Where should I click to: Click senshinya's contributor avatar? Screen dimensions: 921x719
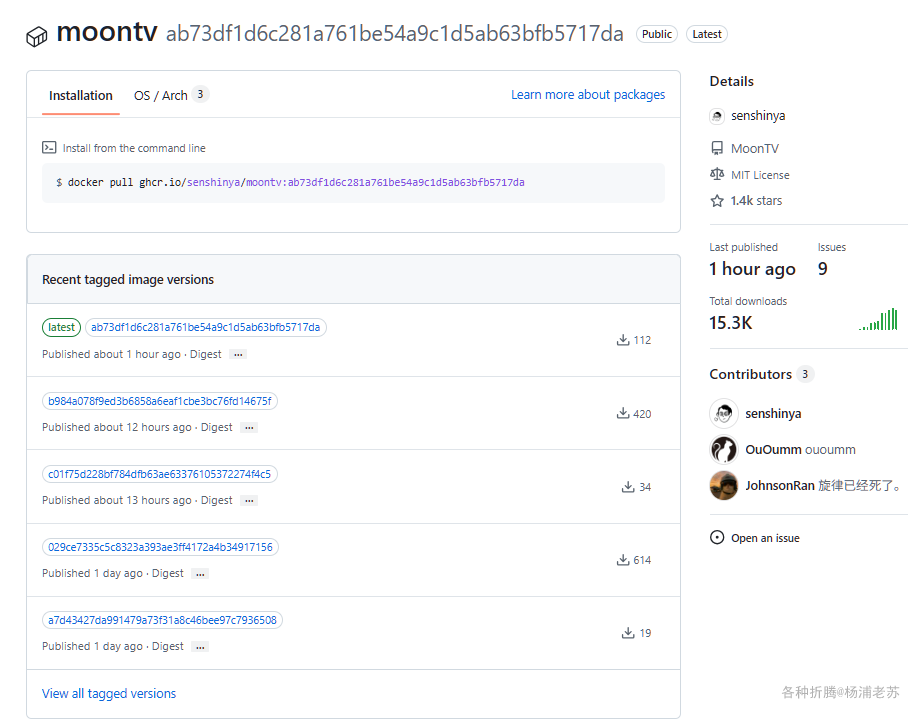click(x=724, y=414)
